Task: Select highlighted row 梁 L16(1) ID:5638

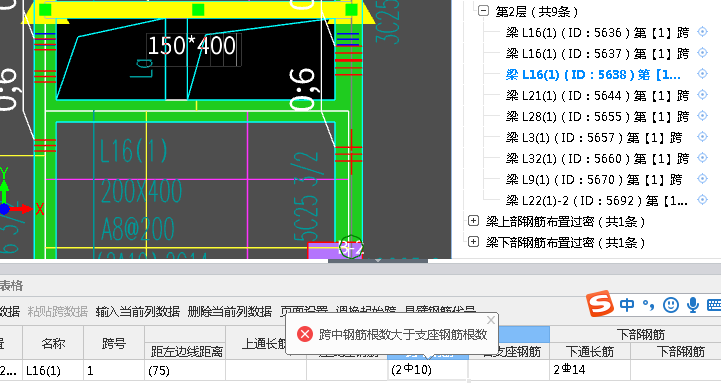Action: pyautogui.click(x=593, y=75)
